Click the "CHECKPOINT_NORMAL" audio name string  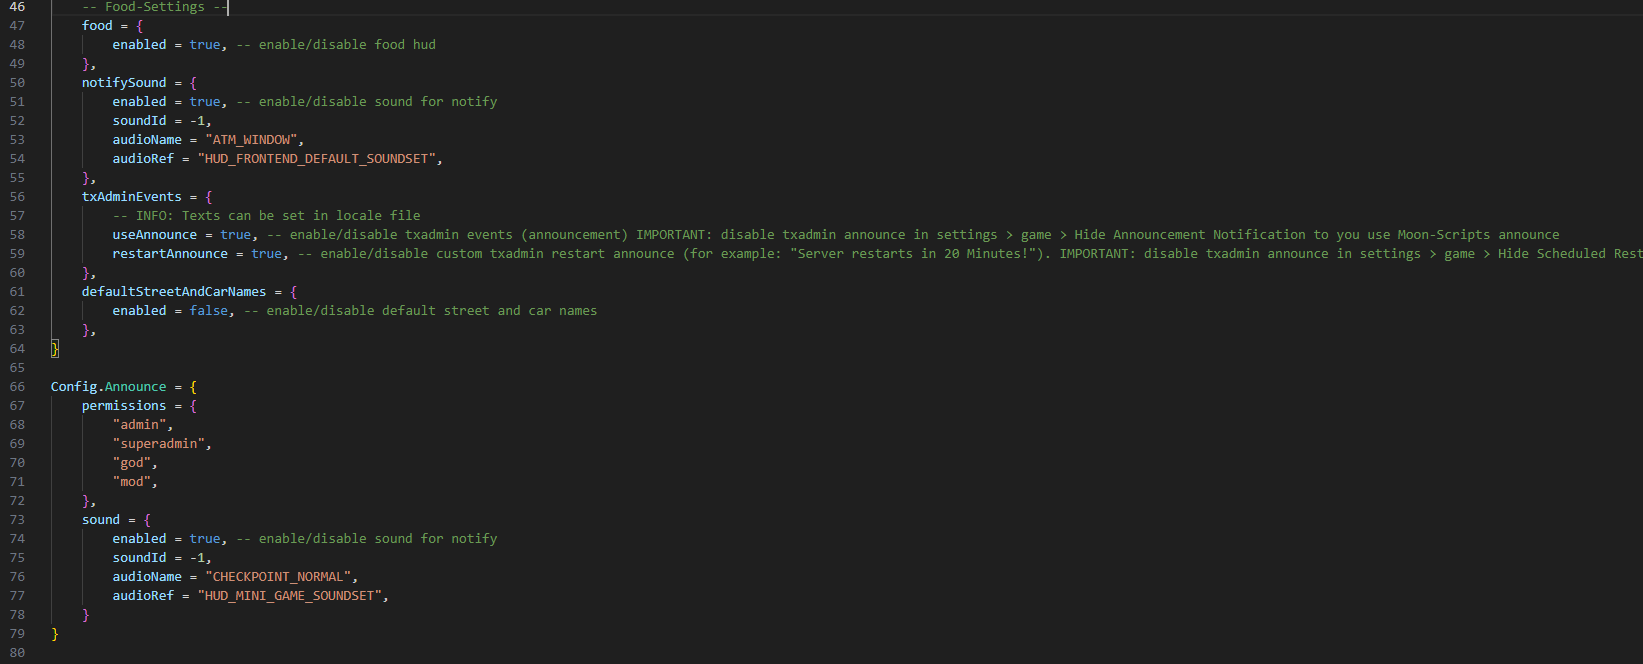tap(277, 577)
